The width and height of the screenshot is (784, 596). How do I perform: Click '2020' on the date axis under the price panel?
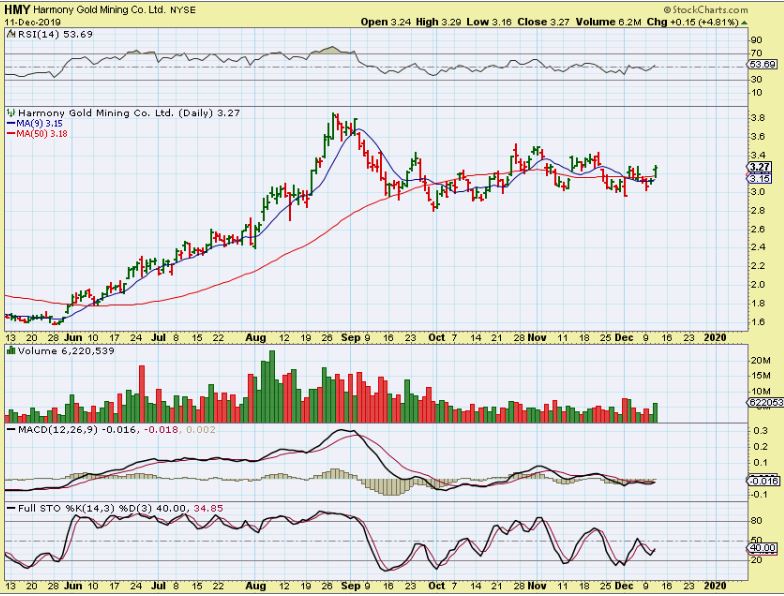(x=715, y=338)
